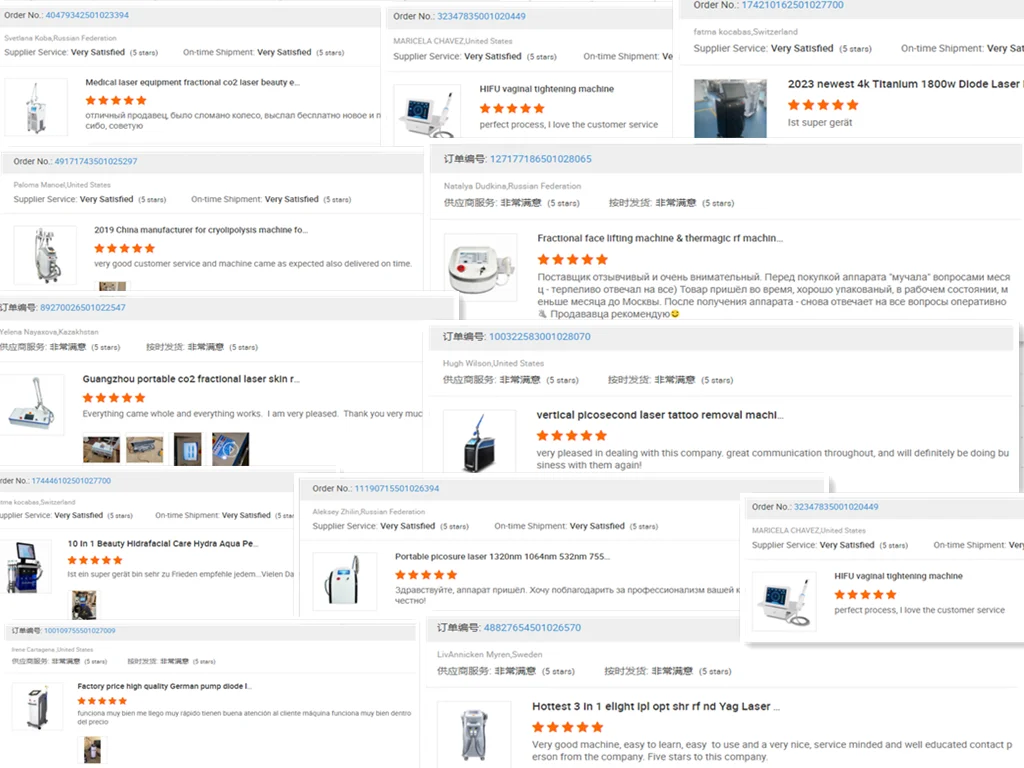The width and height of the screenshot is (1024, 768).
Task: View the elight IPL Yag laser image
Action: click(x=474, y=735)
